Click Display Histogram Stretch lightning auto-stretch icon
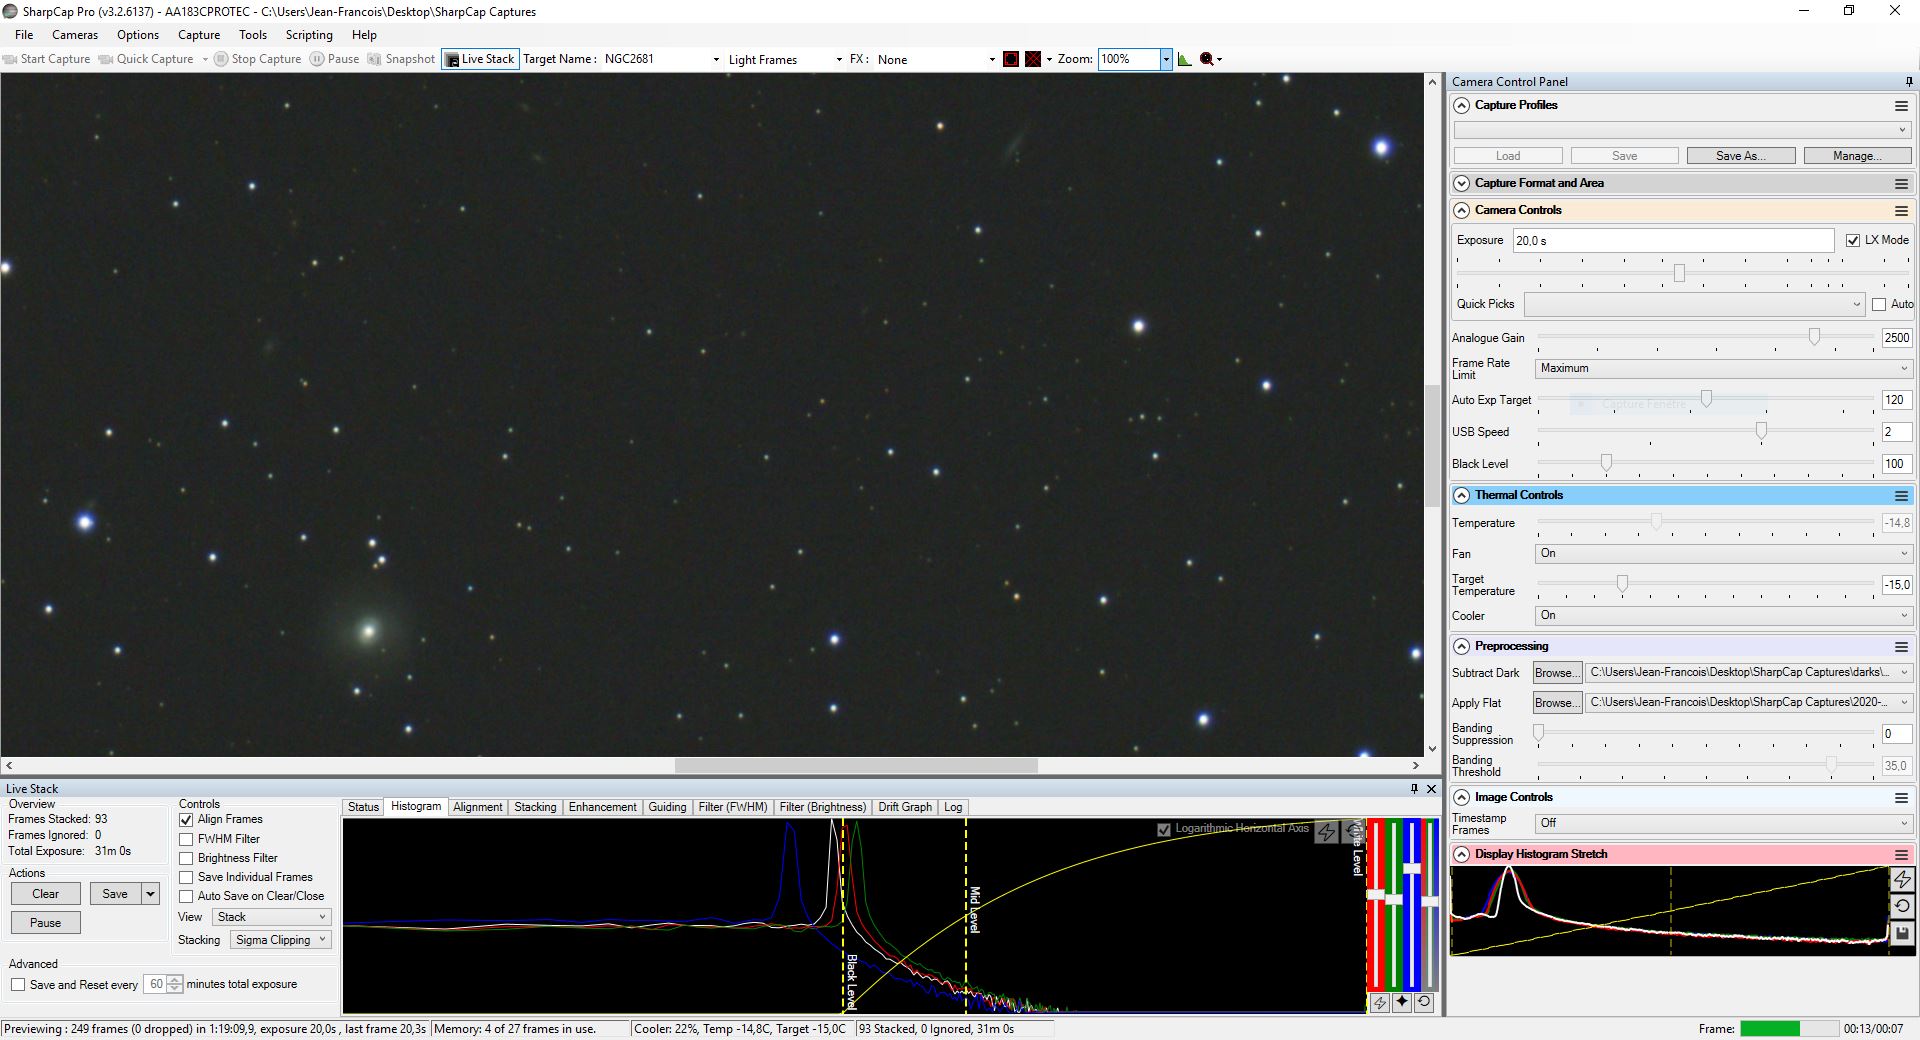The height and width of the screenshot is (1040, 1920). [x=1902, y=880]
